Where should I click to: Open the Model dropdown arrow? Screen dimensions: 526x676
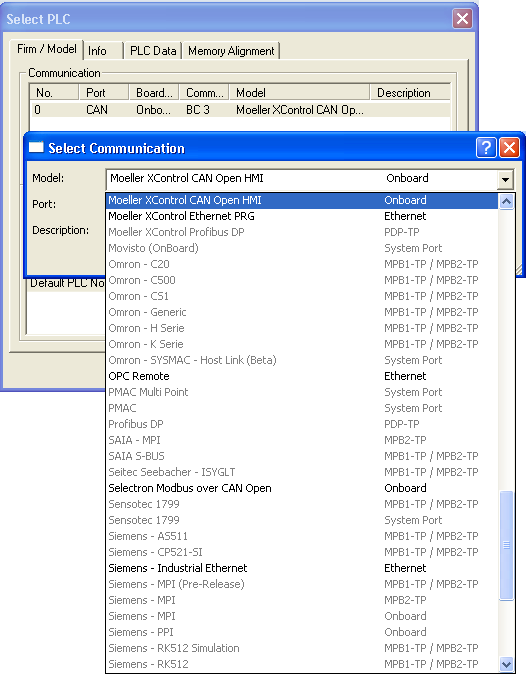(505, 178)
